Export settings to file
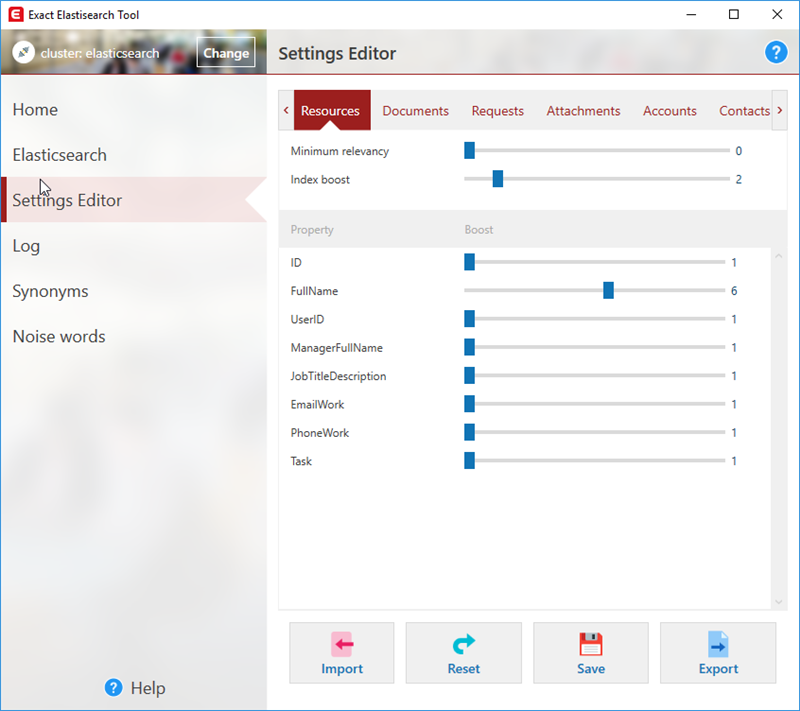The height and width of the screenshot is (711, 800). [x=718, y=652]
